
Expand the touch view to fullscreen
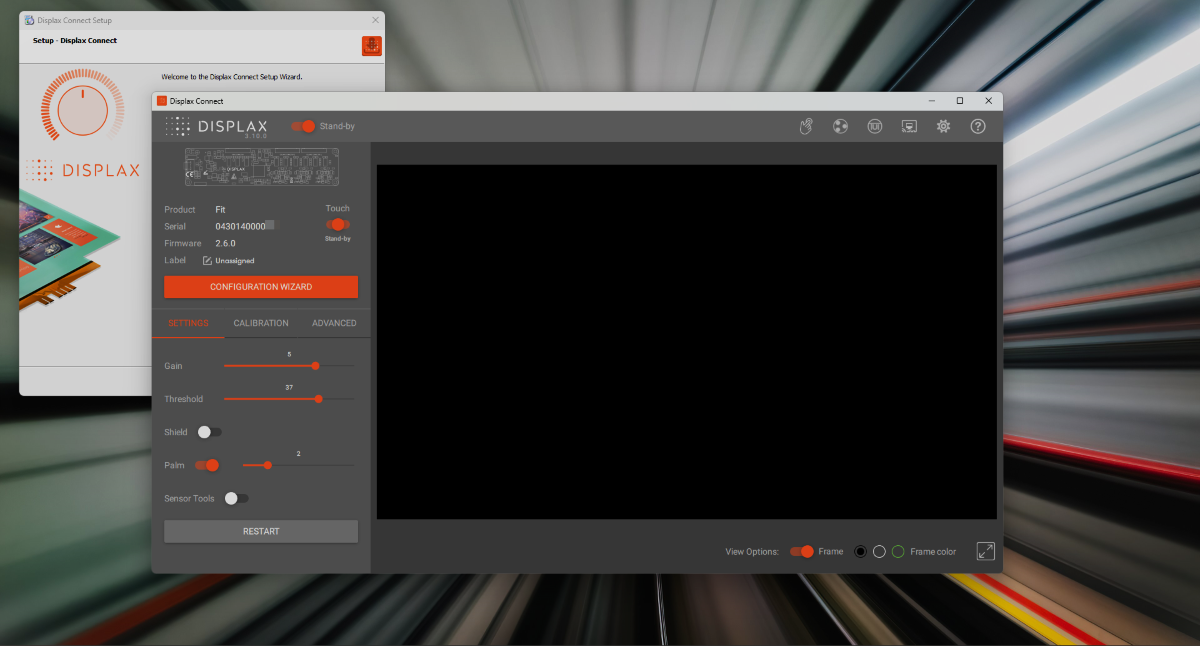tap(986, 551)
